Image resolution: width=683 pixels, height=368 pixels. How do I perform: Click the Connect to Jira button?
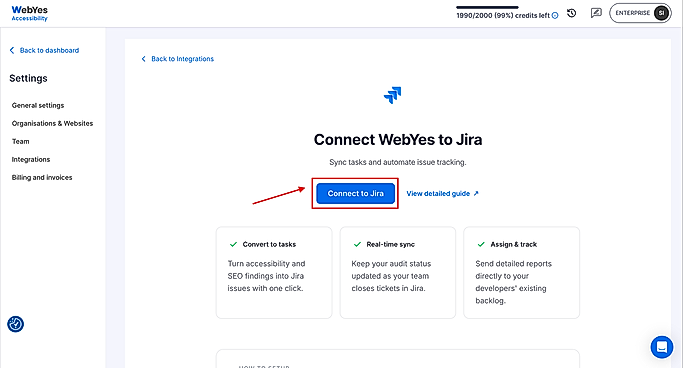[355, 193]
